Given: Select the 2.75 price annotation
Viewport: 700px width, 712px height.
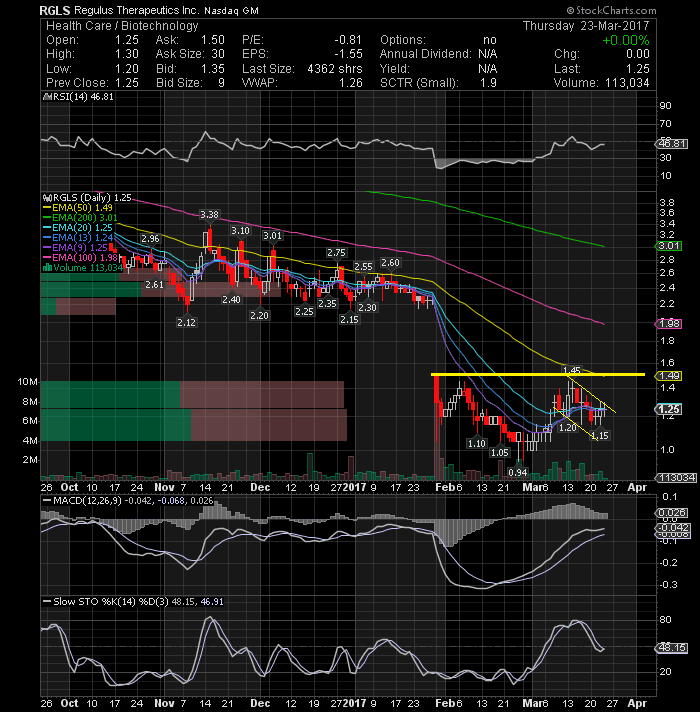Looking at the screenshot, I should click(x=336, y=253).
